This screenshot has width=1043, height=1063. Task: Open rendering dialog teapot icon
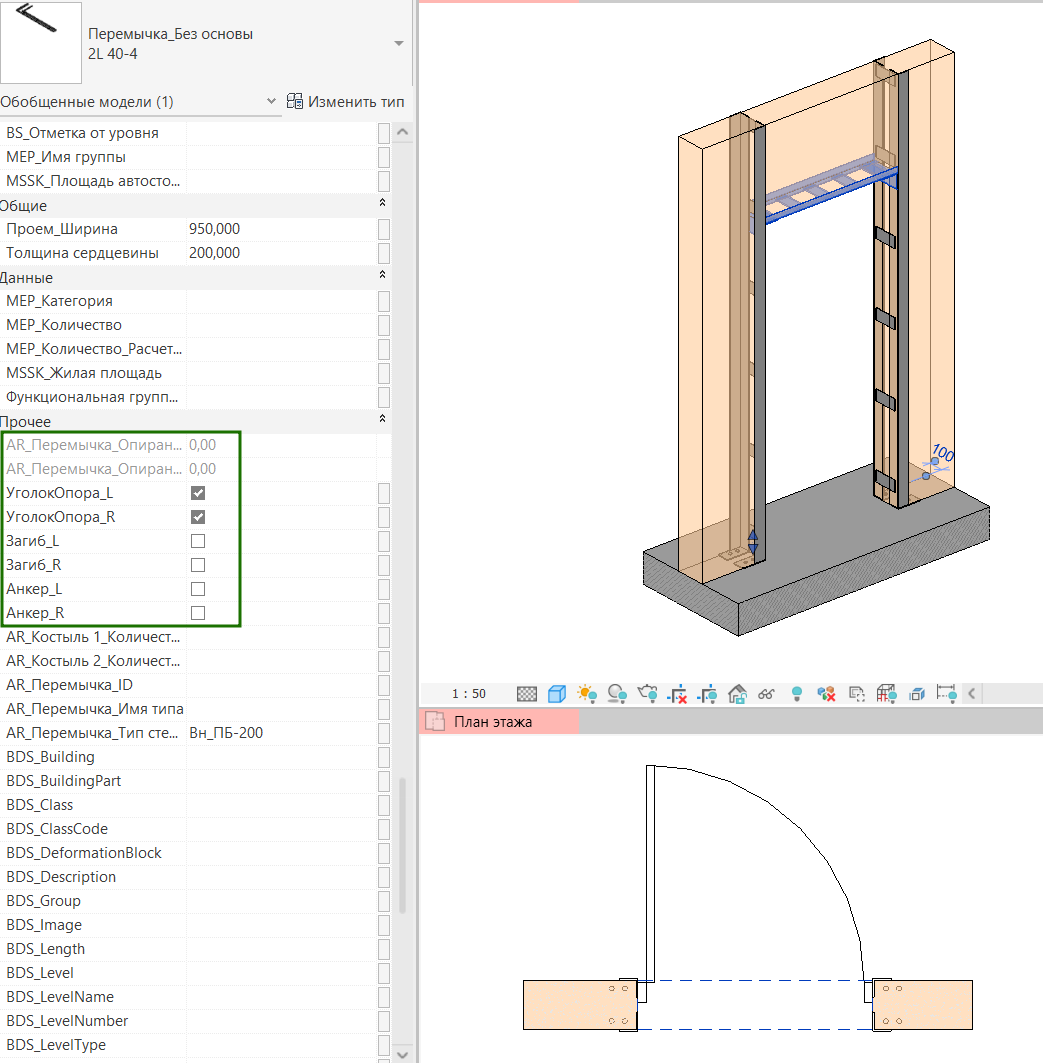648,693
